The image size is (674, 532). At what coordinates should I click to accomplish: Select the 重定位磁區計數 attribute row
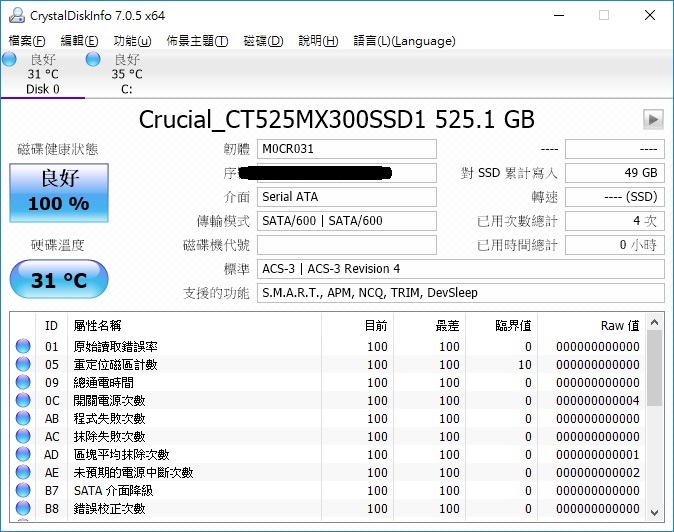coord(328,364)
